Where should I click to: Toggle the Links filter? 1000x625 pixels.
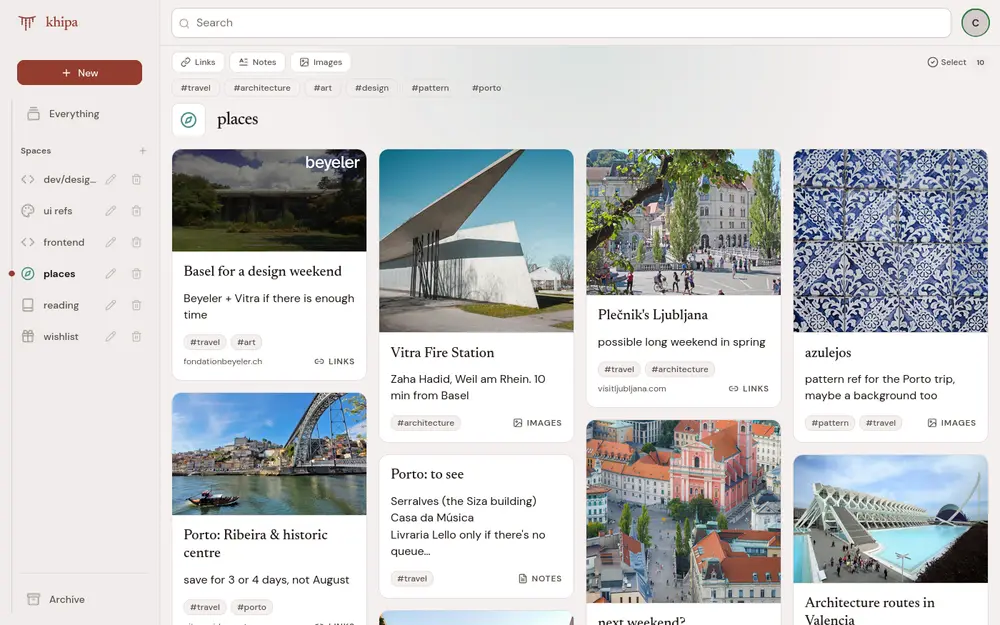tap(198, 62)
